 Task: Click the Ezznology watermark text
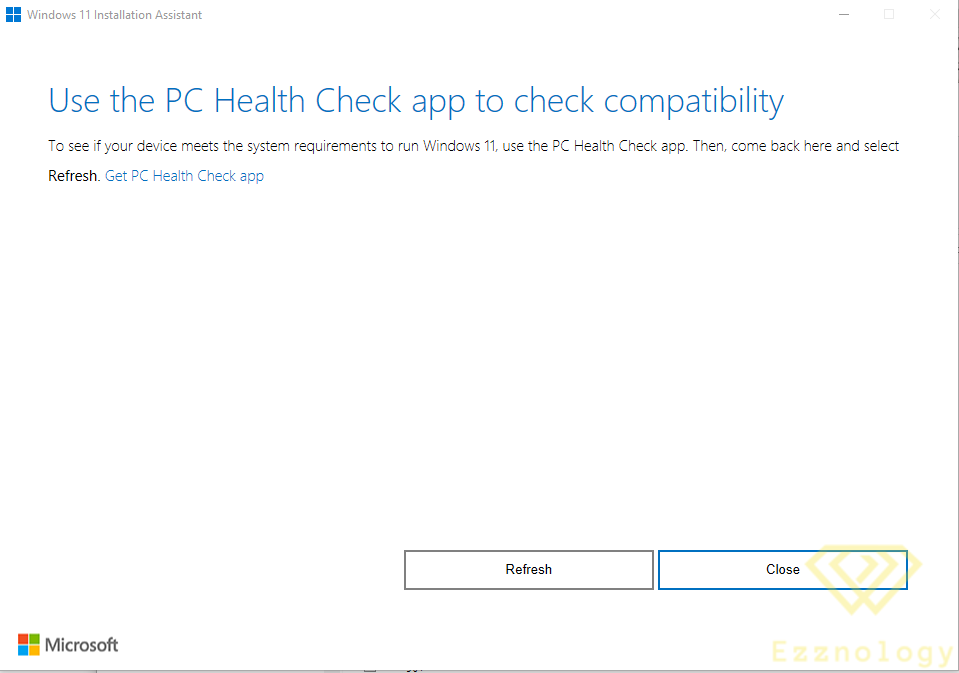pyautogui.click(x=862, y=653)
